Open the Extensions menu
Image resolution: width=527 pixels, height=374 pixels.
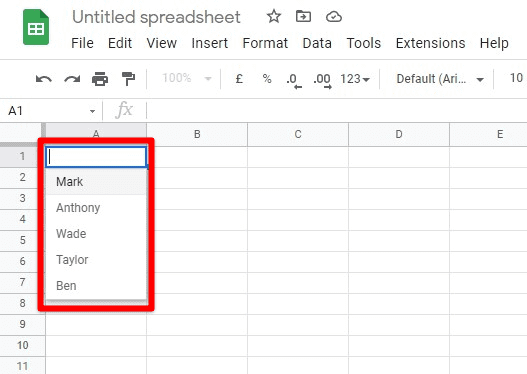tap(431, 43)
